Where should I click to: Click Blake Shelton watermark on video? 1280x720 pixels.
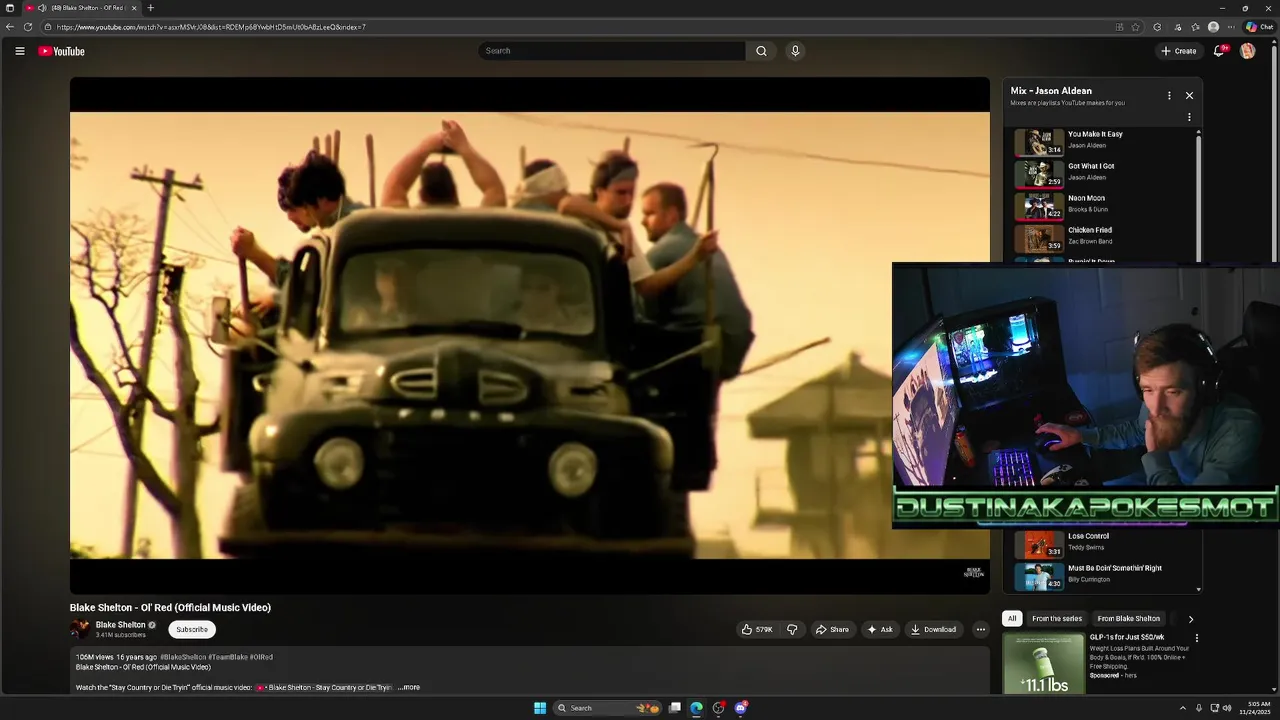point(973,572)
